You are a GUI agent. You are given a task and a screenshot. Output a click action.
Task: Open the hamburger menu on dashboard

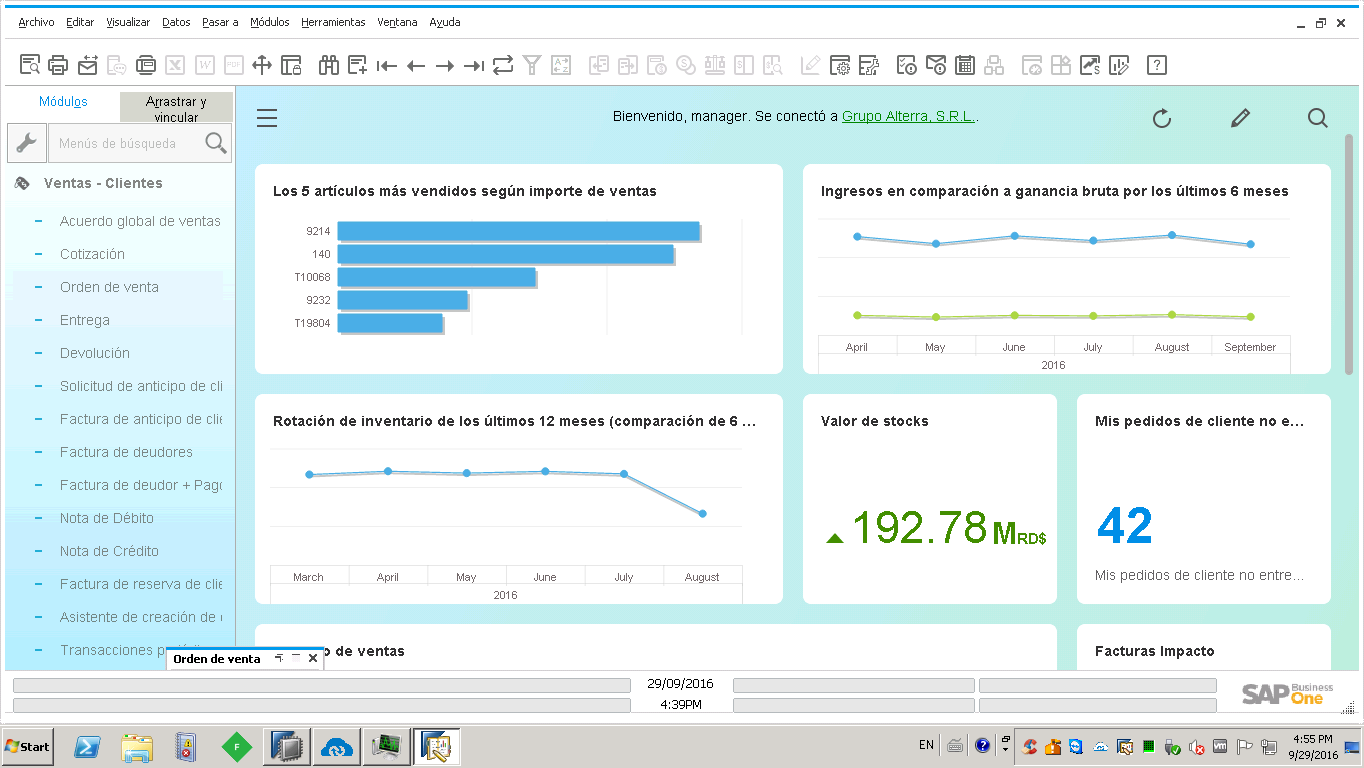click(x=267, y=118)
